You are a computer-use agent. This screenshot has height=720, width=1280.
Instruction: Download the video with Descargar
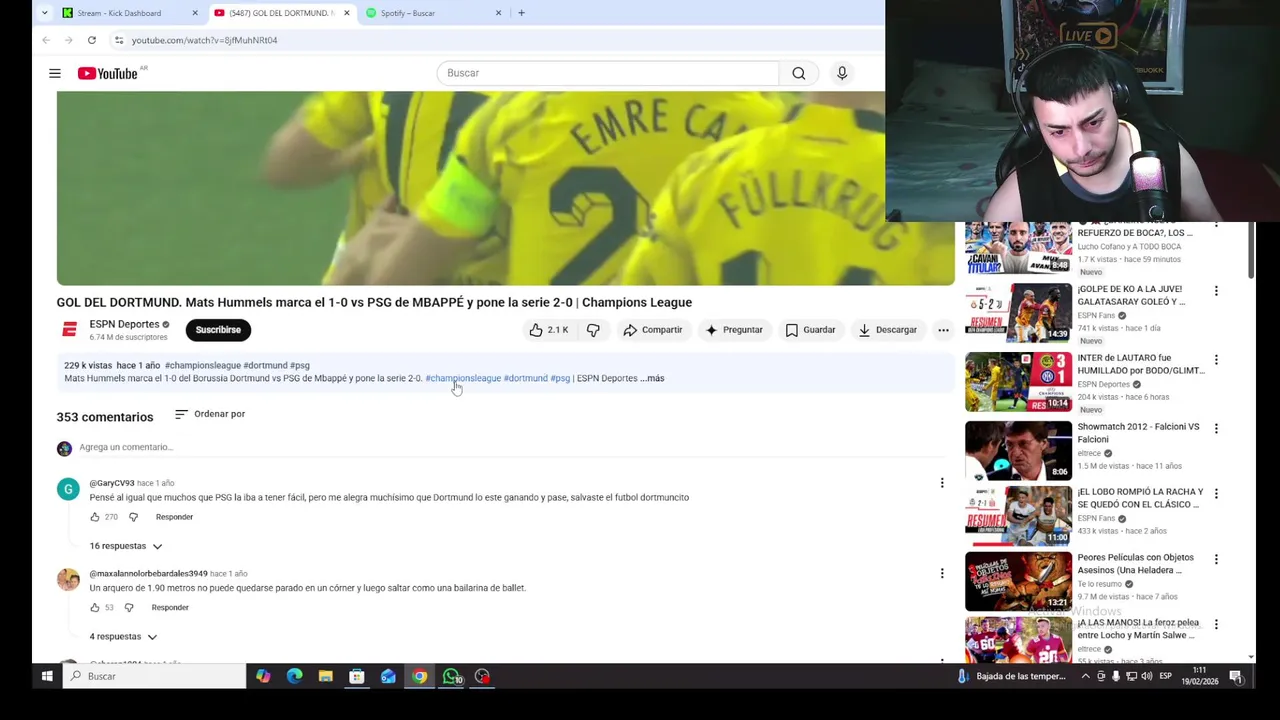tap(887, 330)
